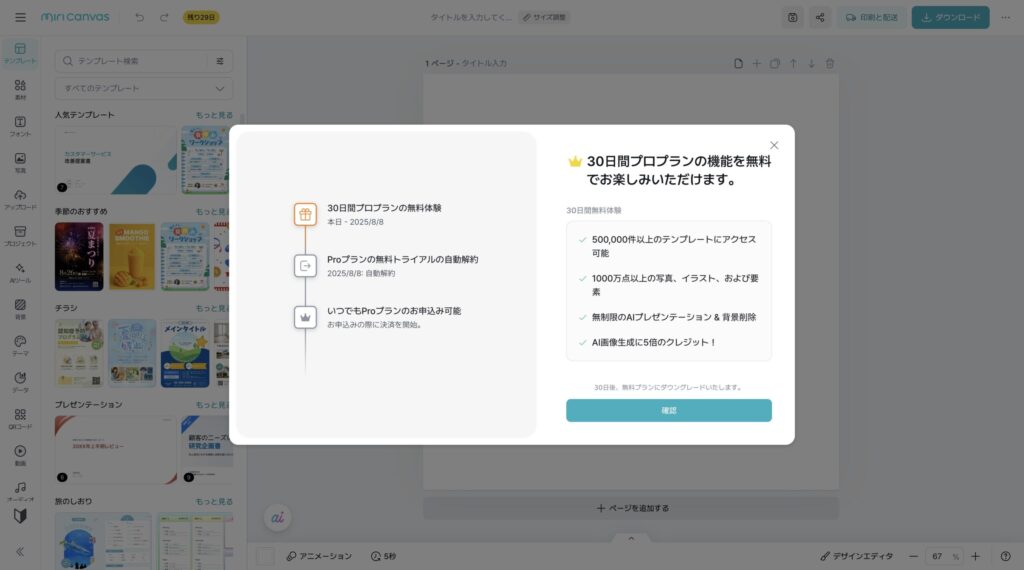
Task: Click ページを追加する add page bar
Action: pyautogui.click(x=631, y=508)
